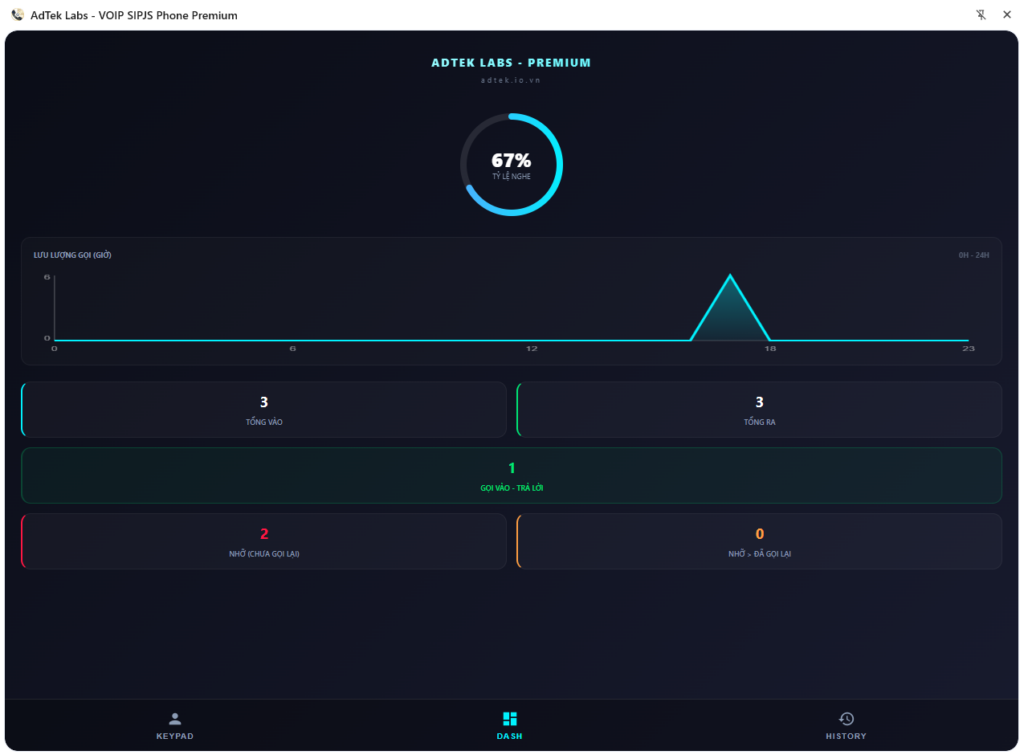Select the Tổng Vào card

click(264, 409)
